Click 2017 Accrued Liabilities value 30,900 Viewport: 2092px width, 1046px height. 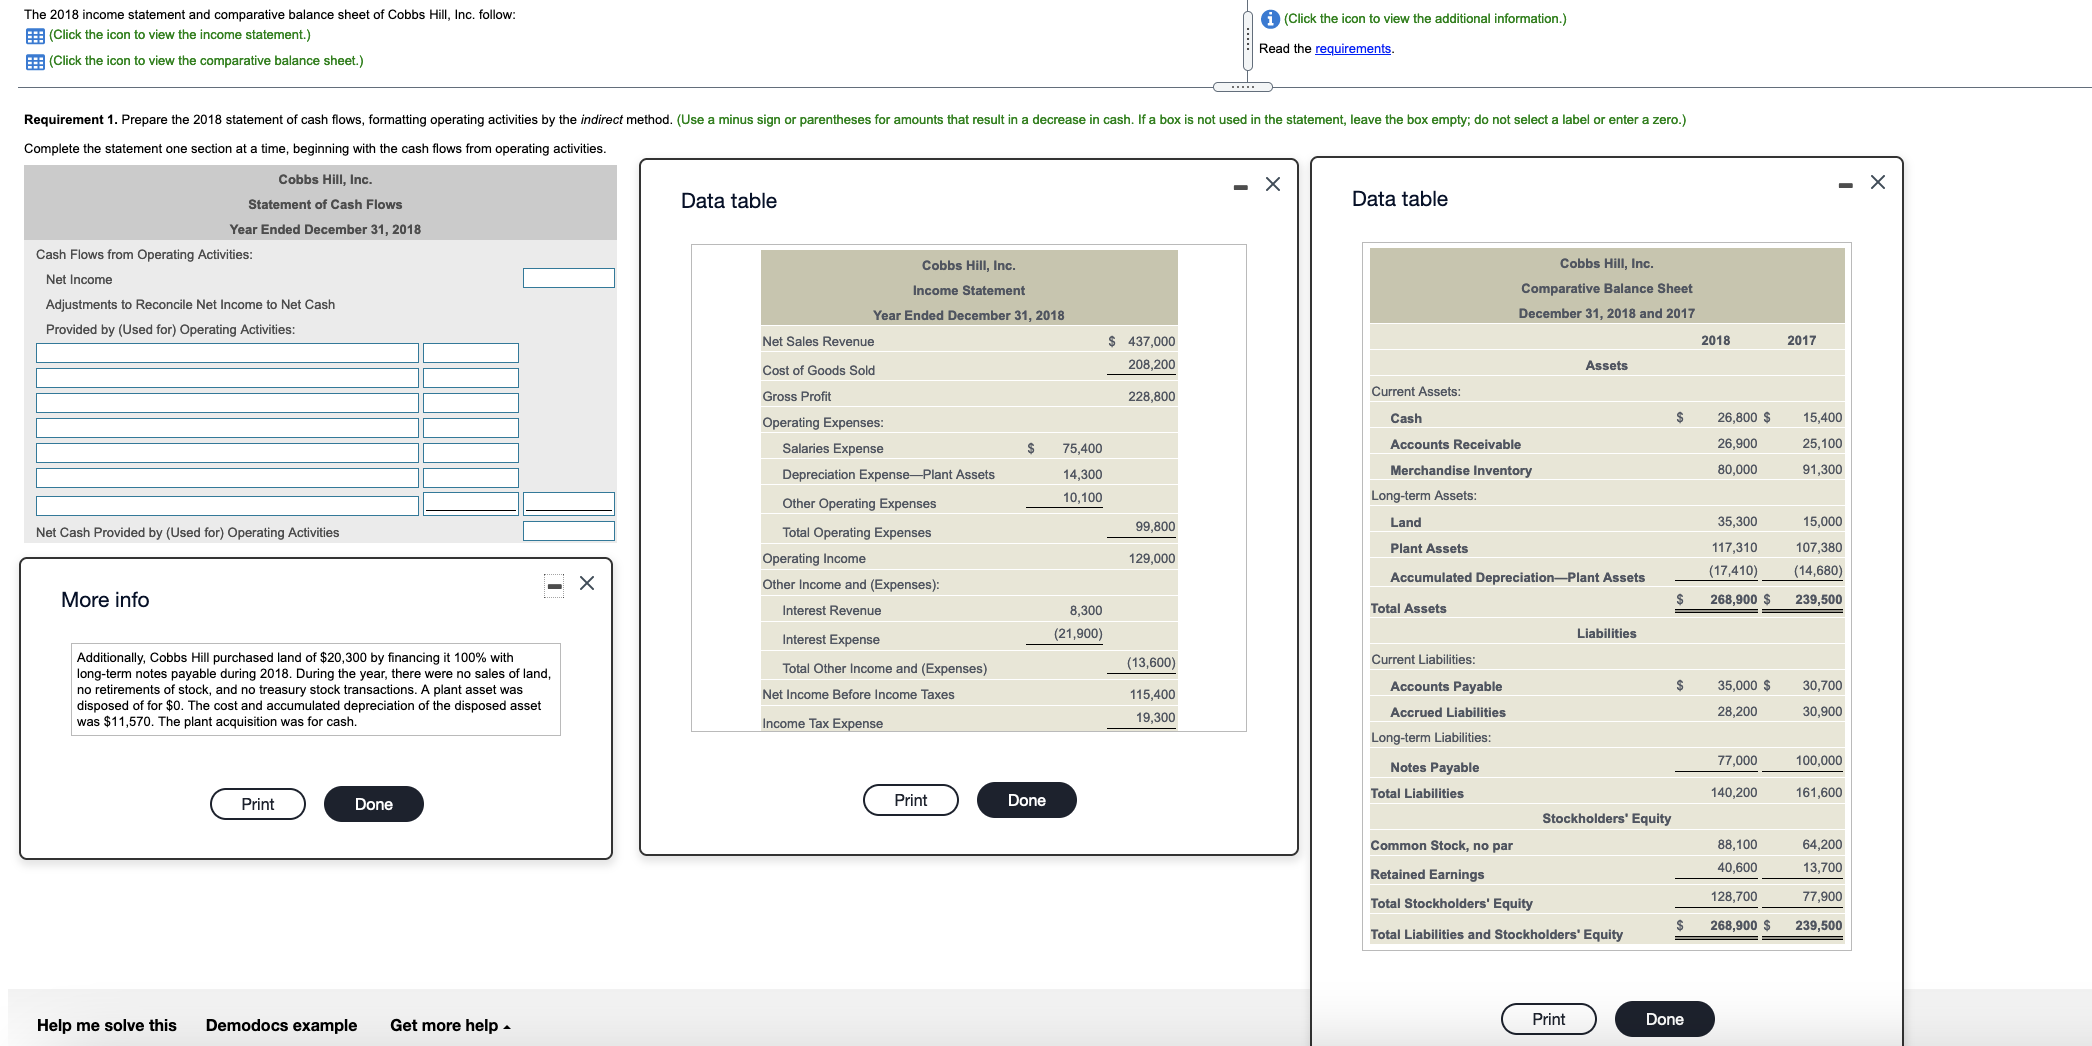point(1822,711)
